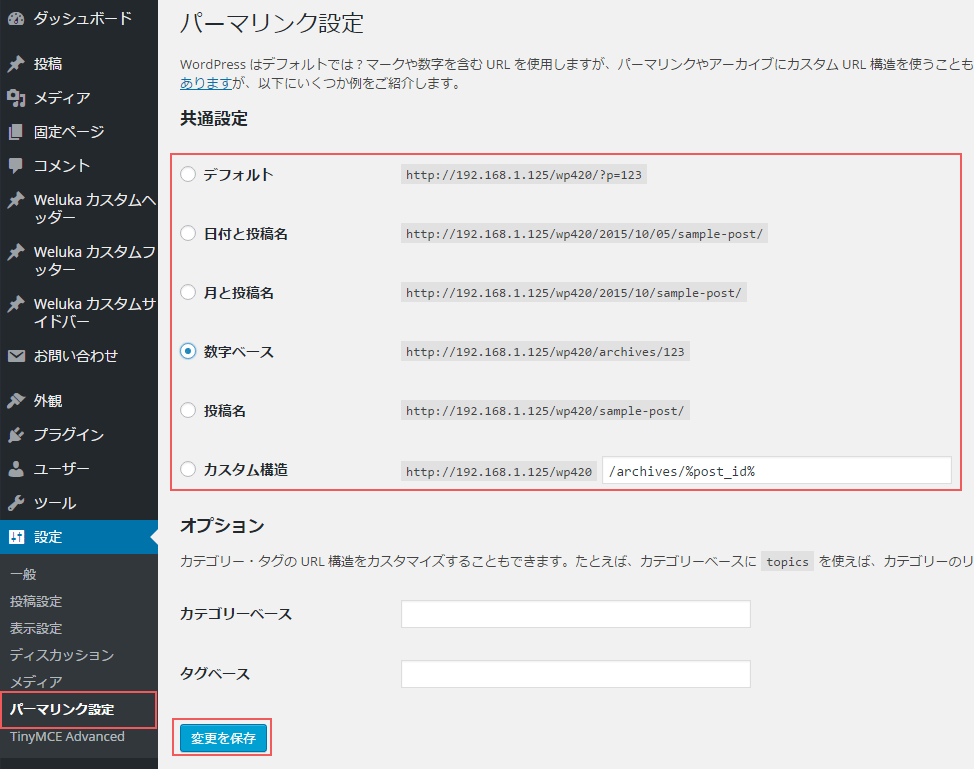
Task: Click the Dashboard gauge icon
Action: [16, 19]
